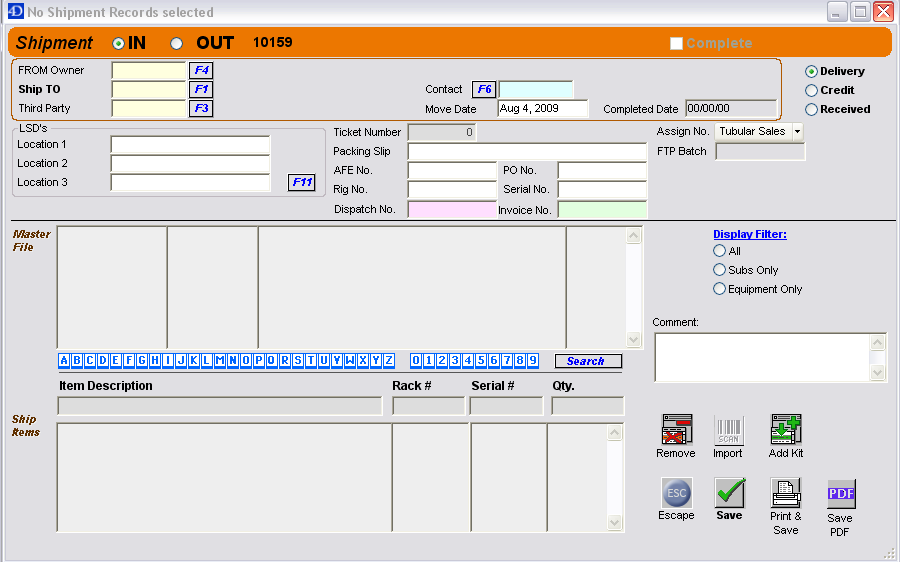Click the Display Filter link
This screenshot has width=900, height=562.
(749, 234)
